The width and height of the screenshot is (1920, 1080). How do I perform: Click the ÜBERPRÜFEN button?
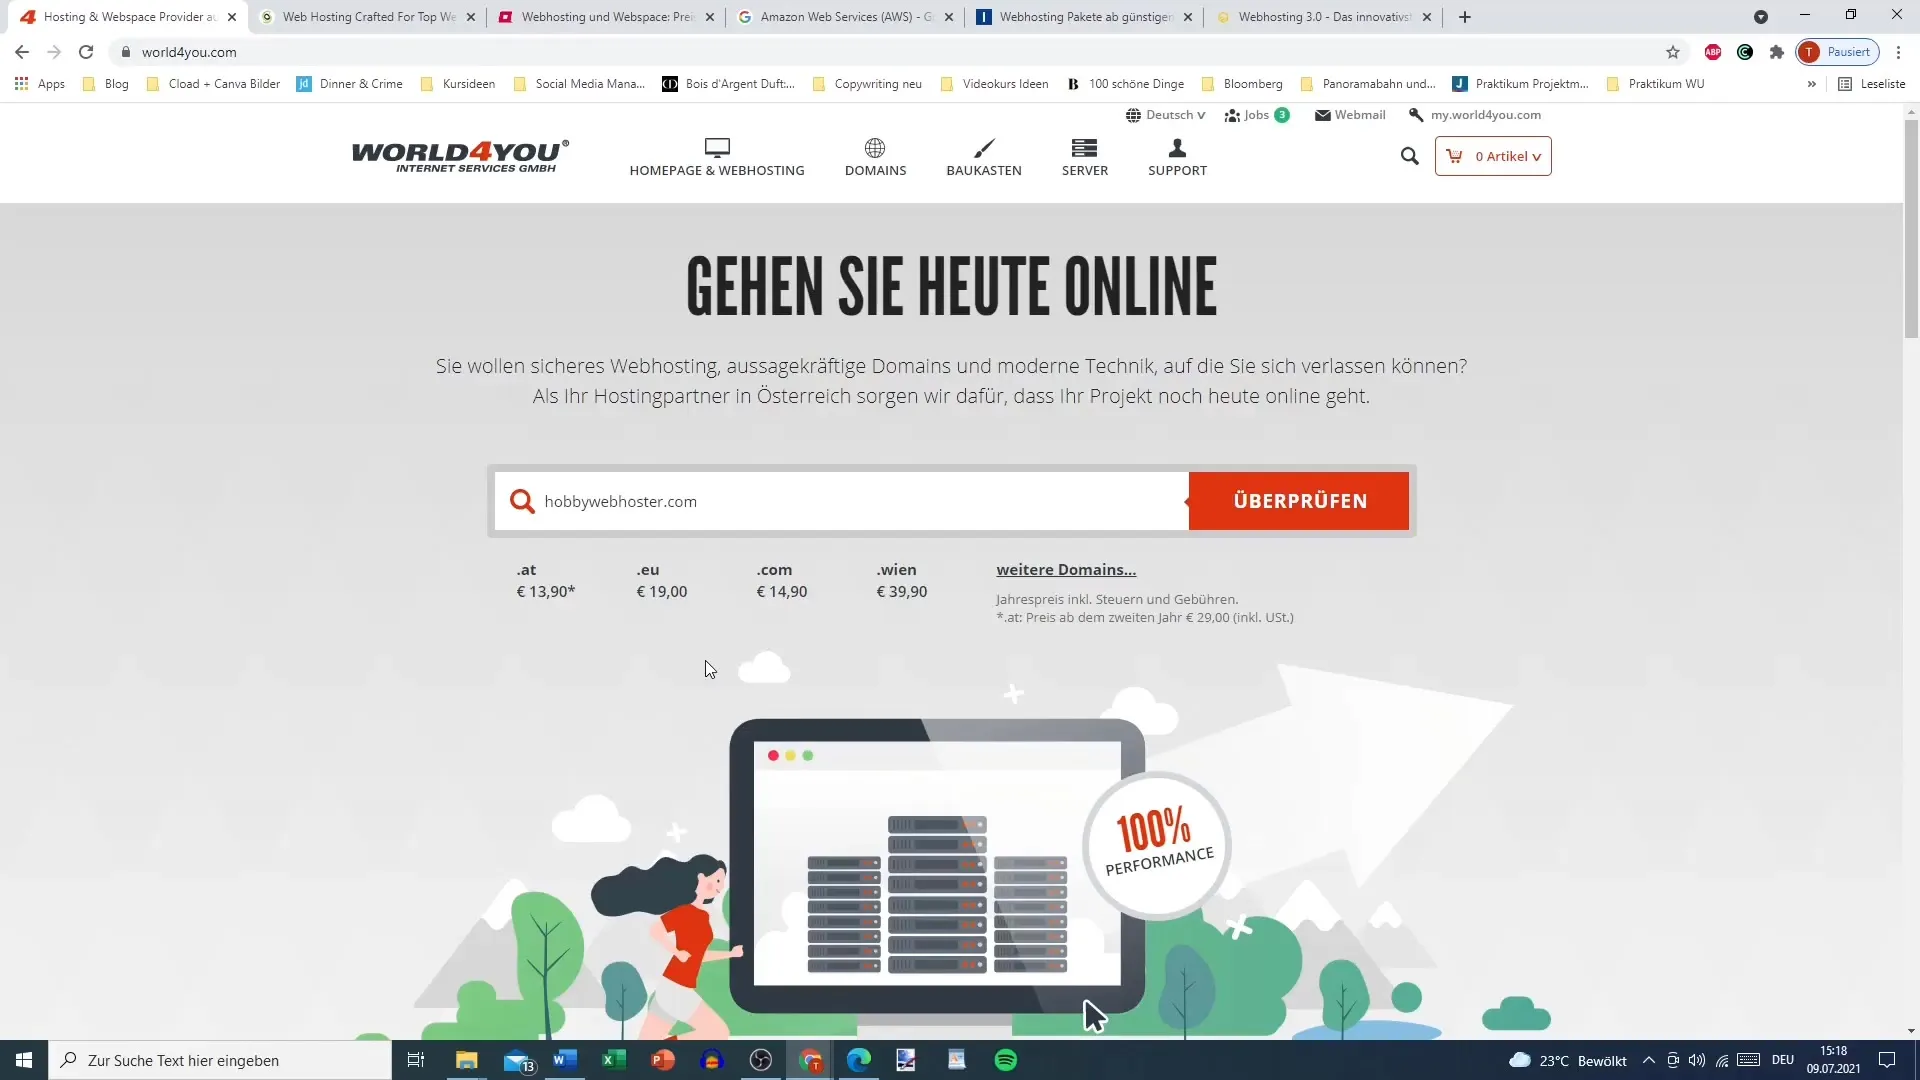tap(1300, 501)
